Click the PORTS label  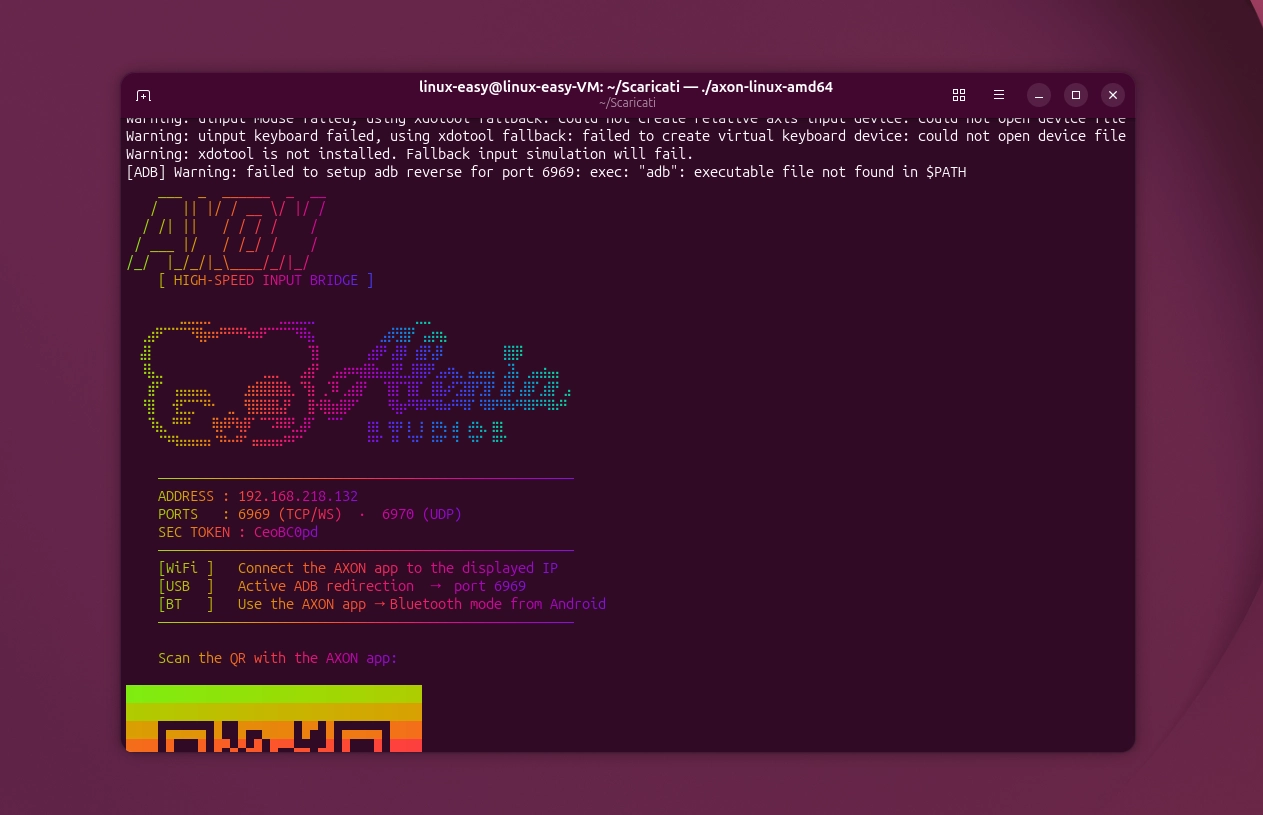tap(178, 514)
